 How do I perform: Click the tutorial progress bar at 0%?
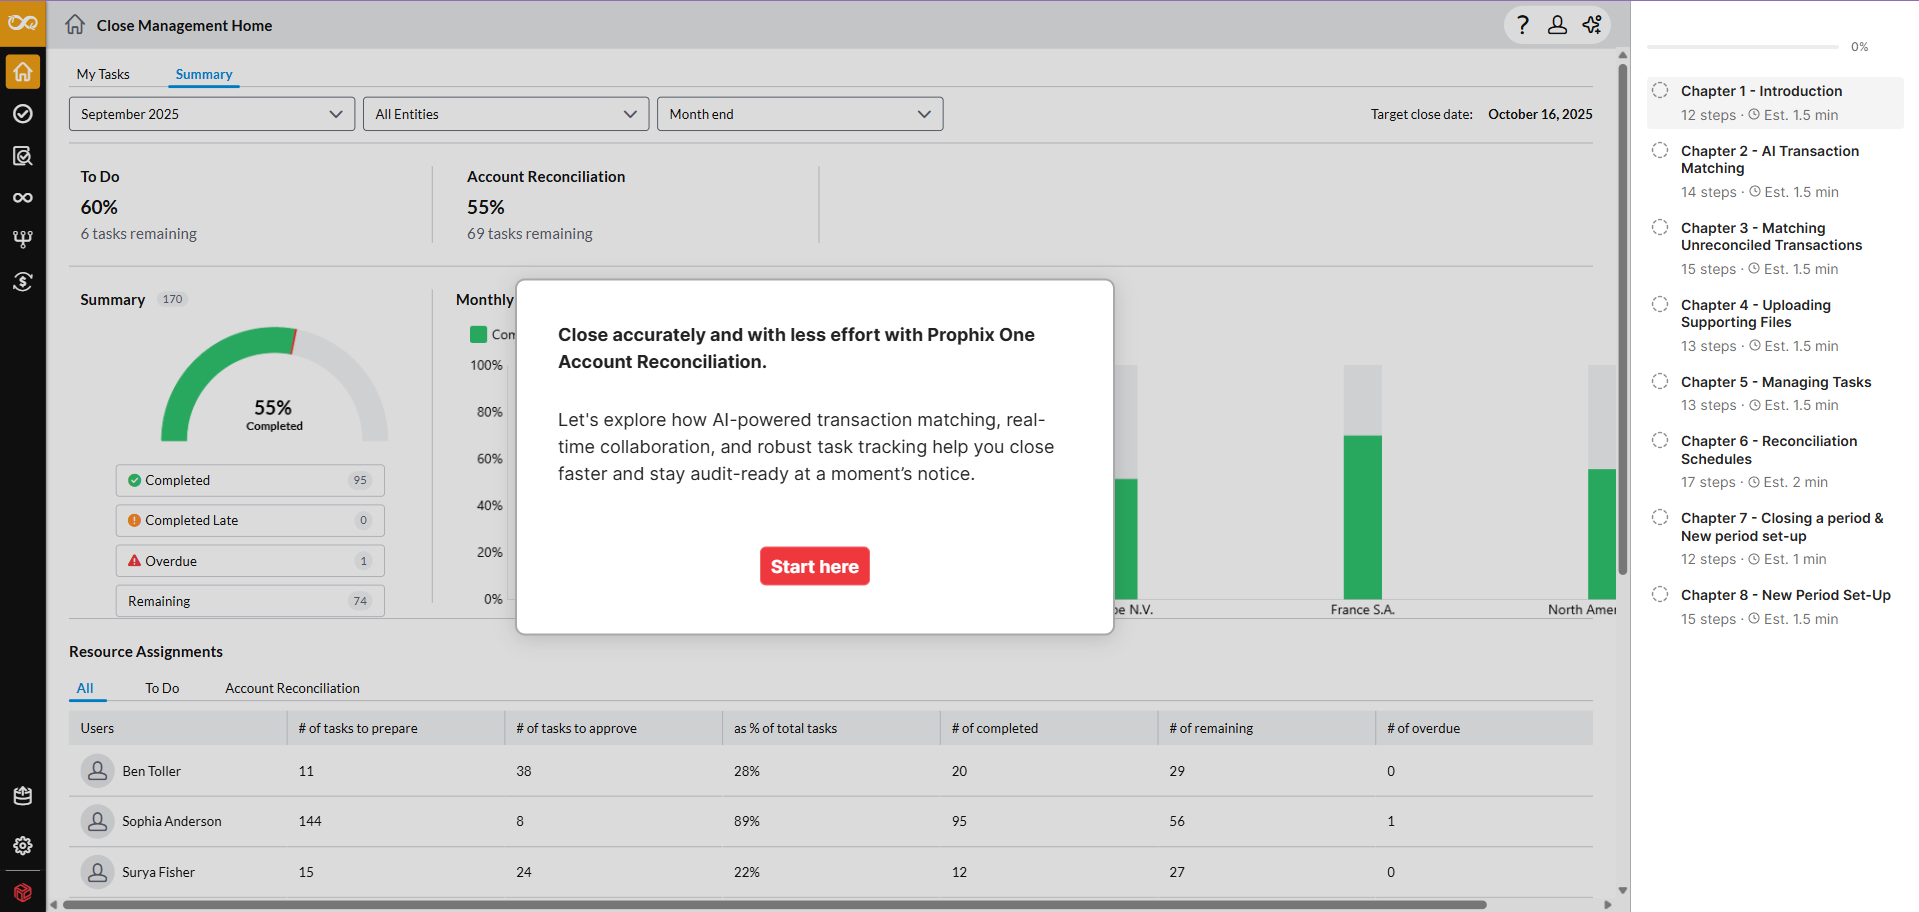(1742, 47)
